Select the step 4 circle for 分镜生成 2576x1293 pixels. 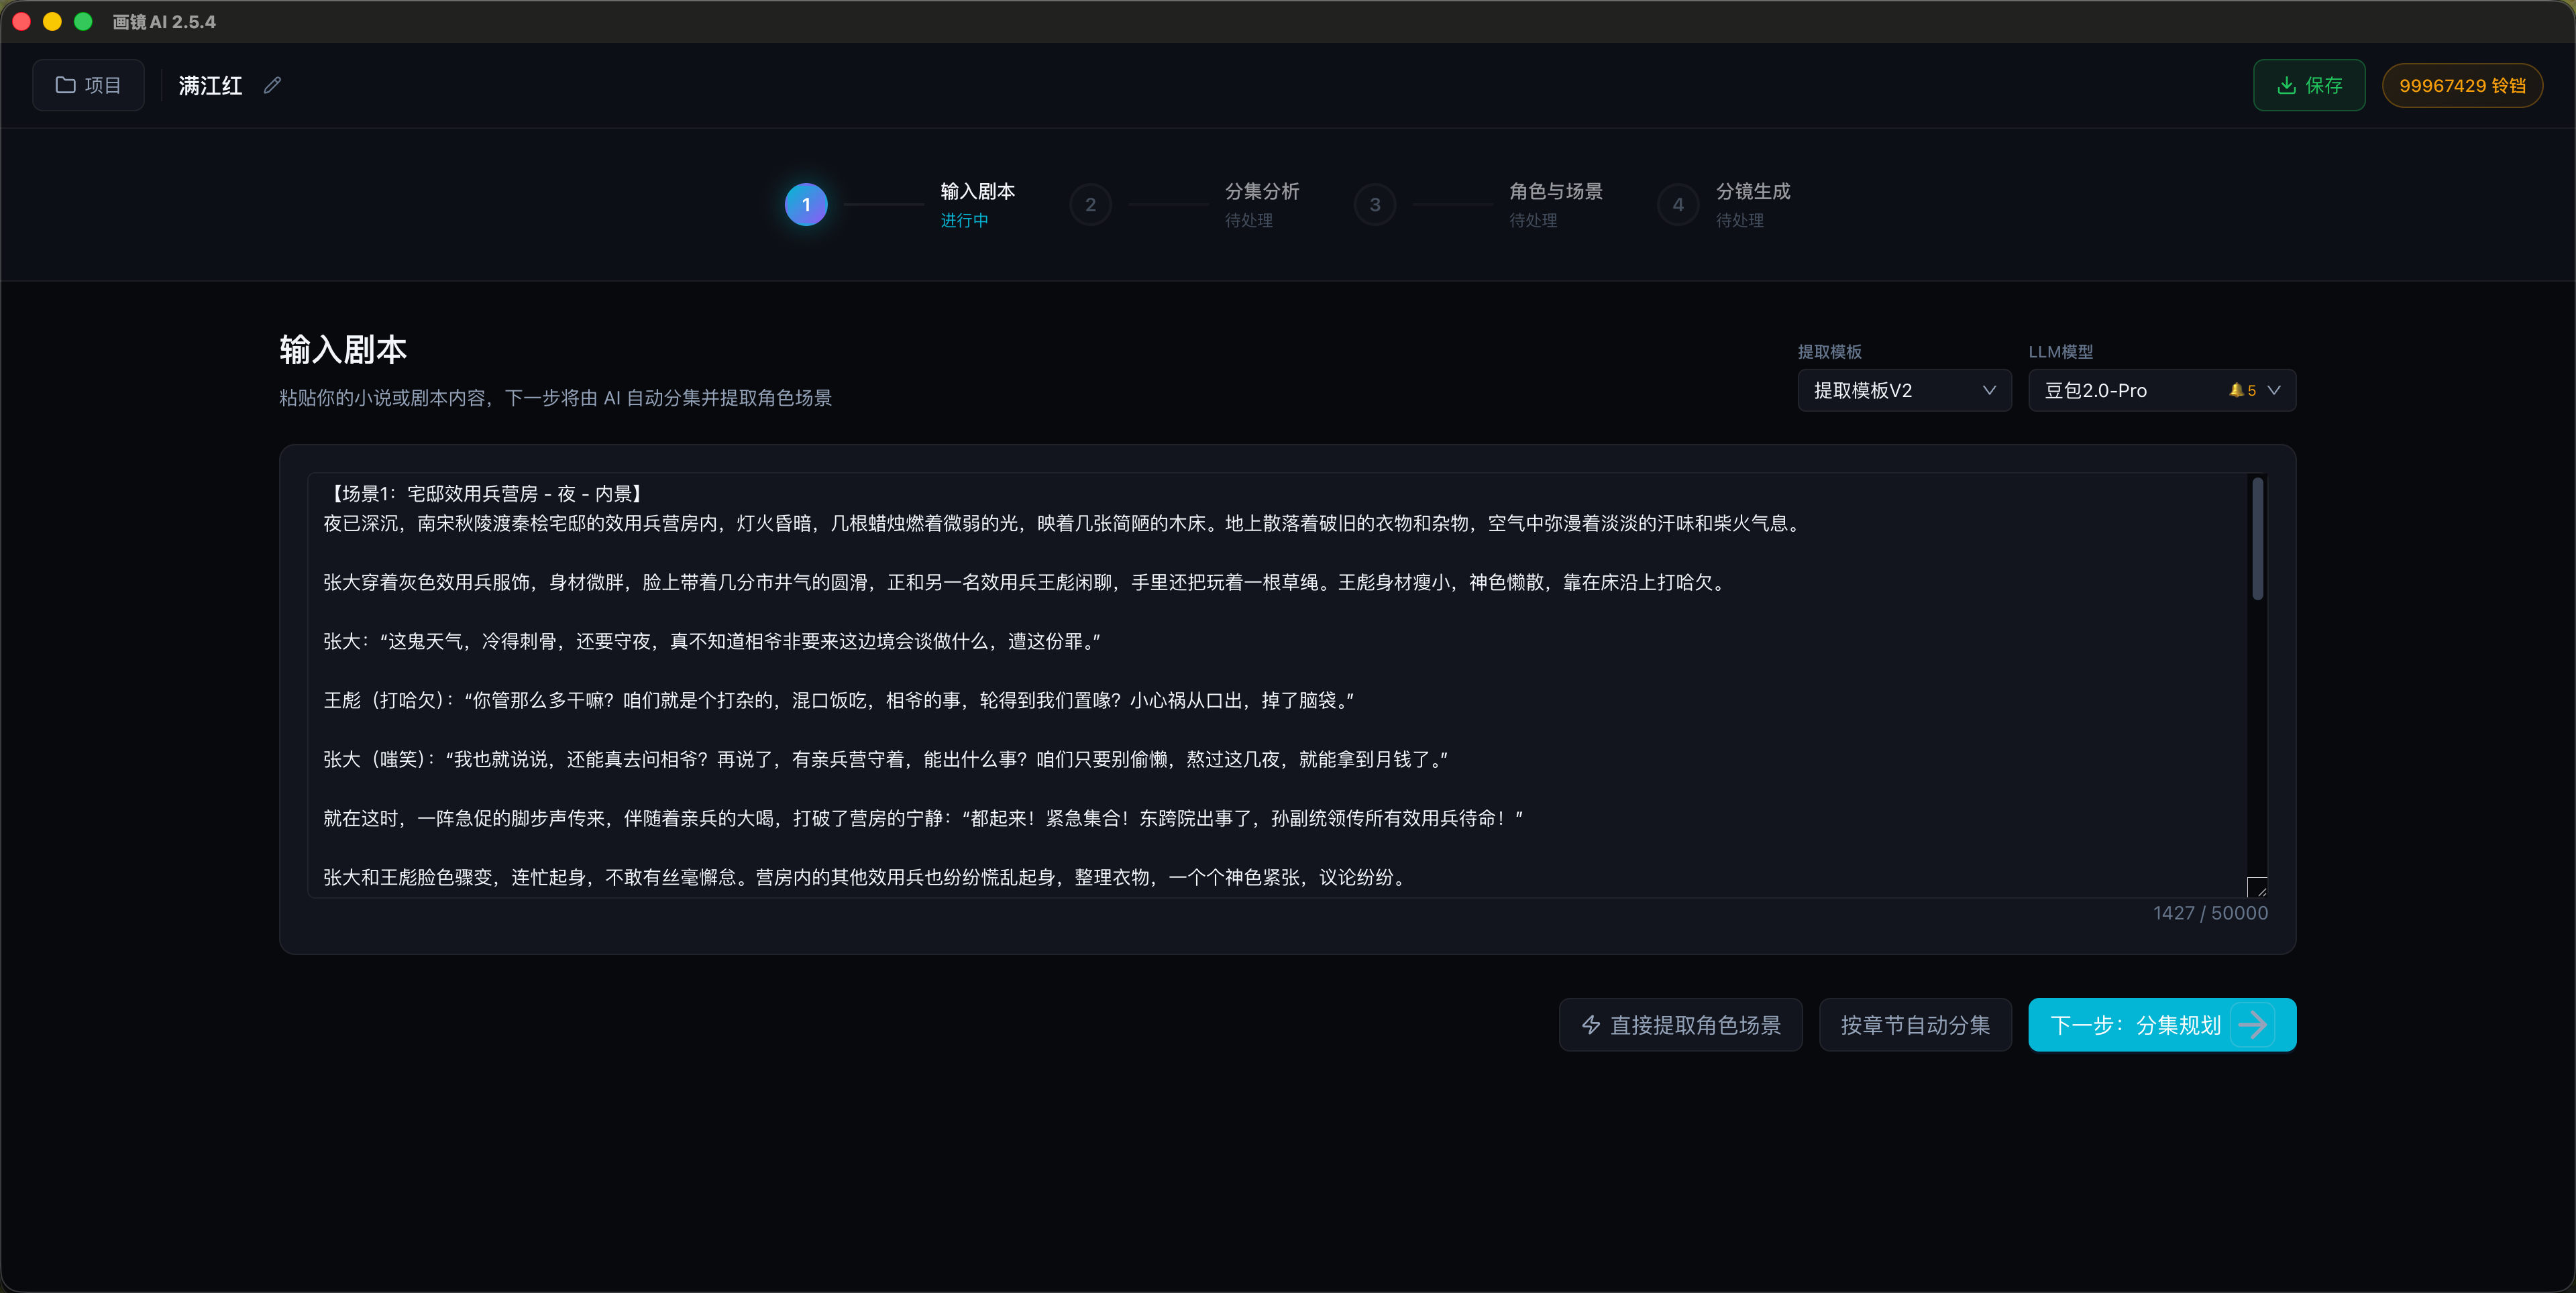tap(1679, 204)
